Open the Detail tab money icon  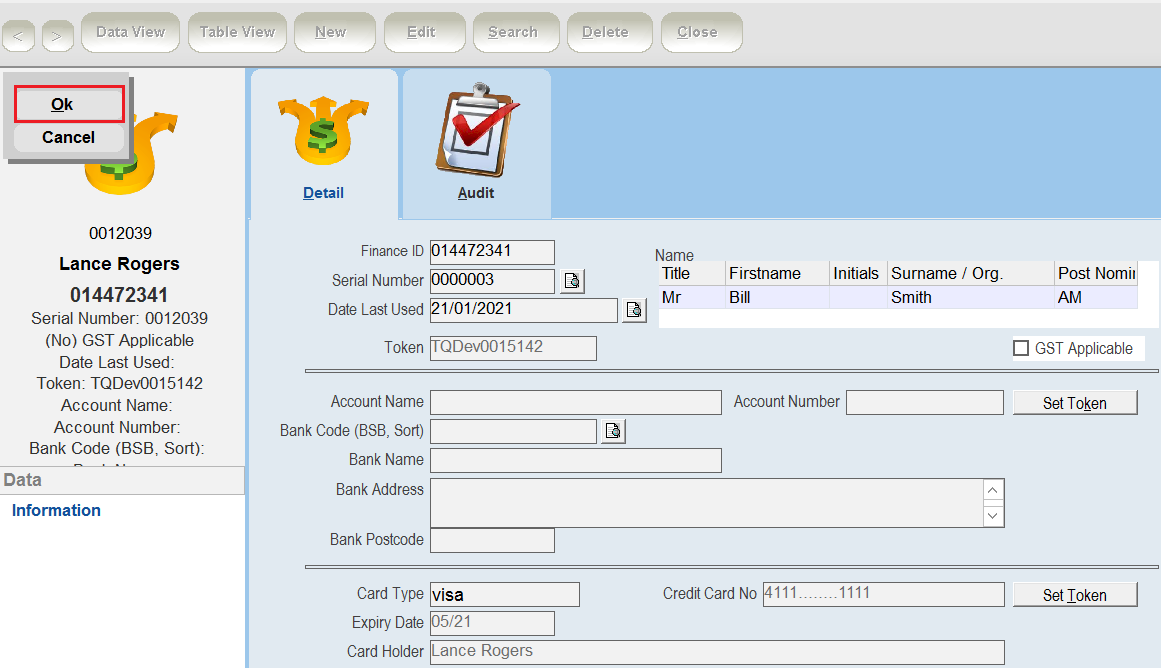coord(324,131)
